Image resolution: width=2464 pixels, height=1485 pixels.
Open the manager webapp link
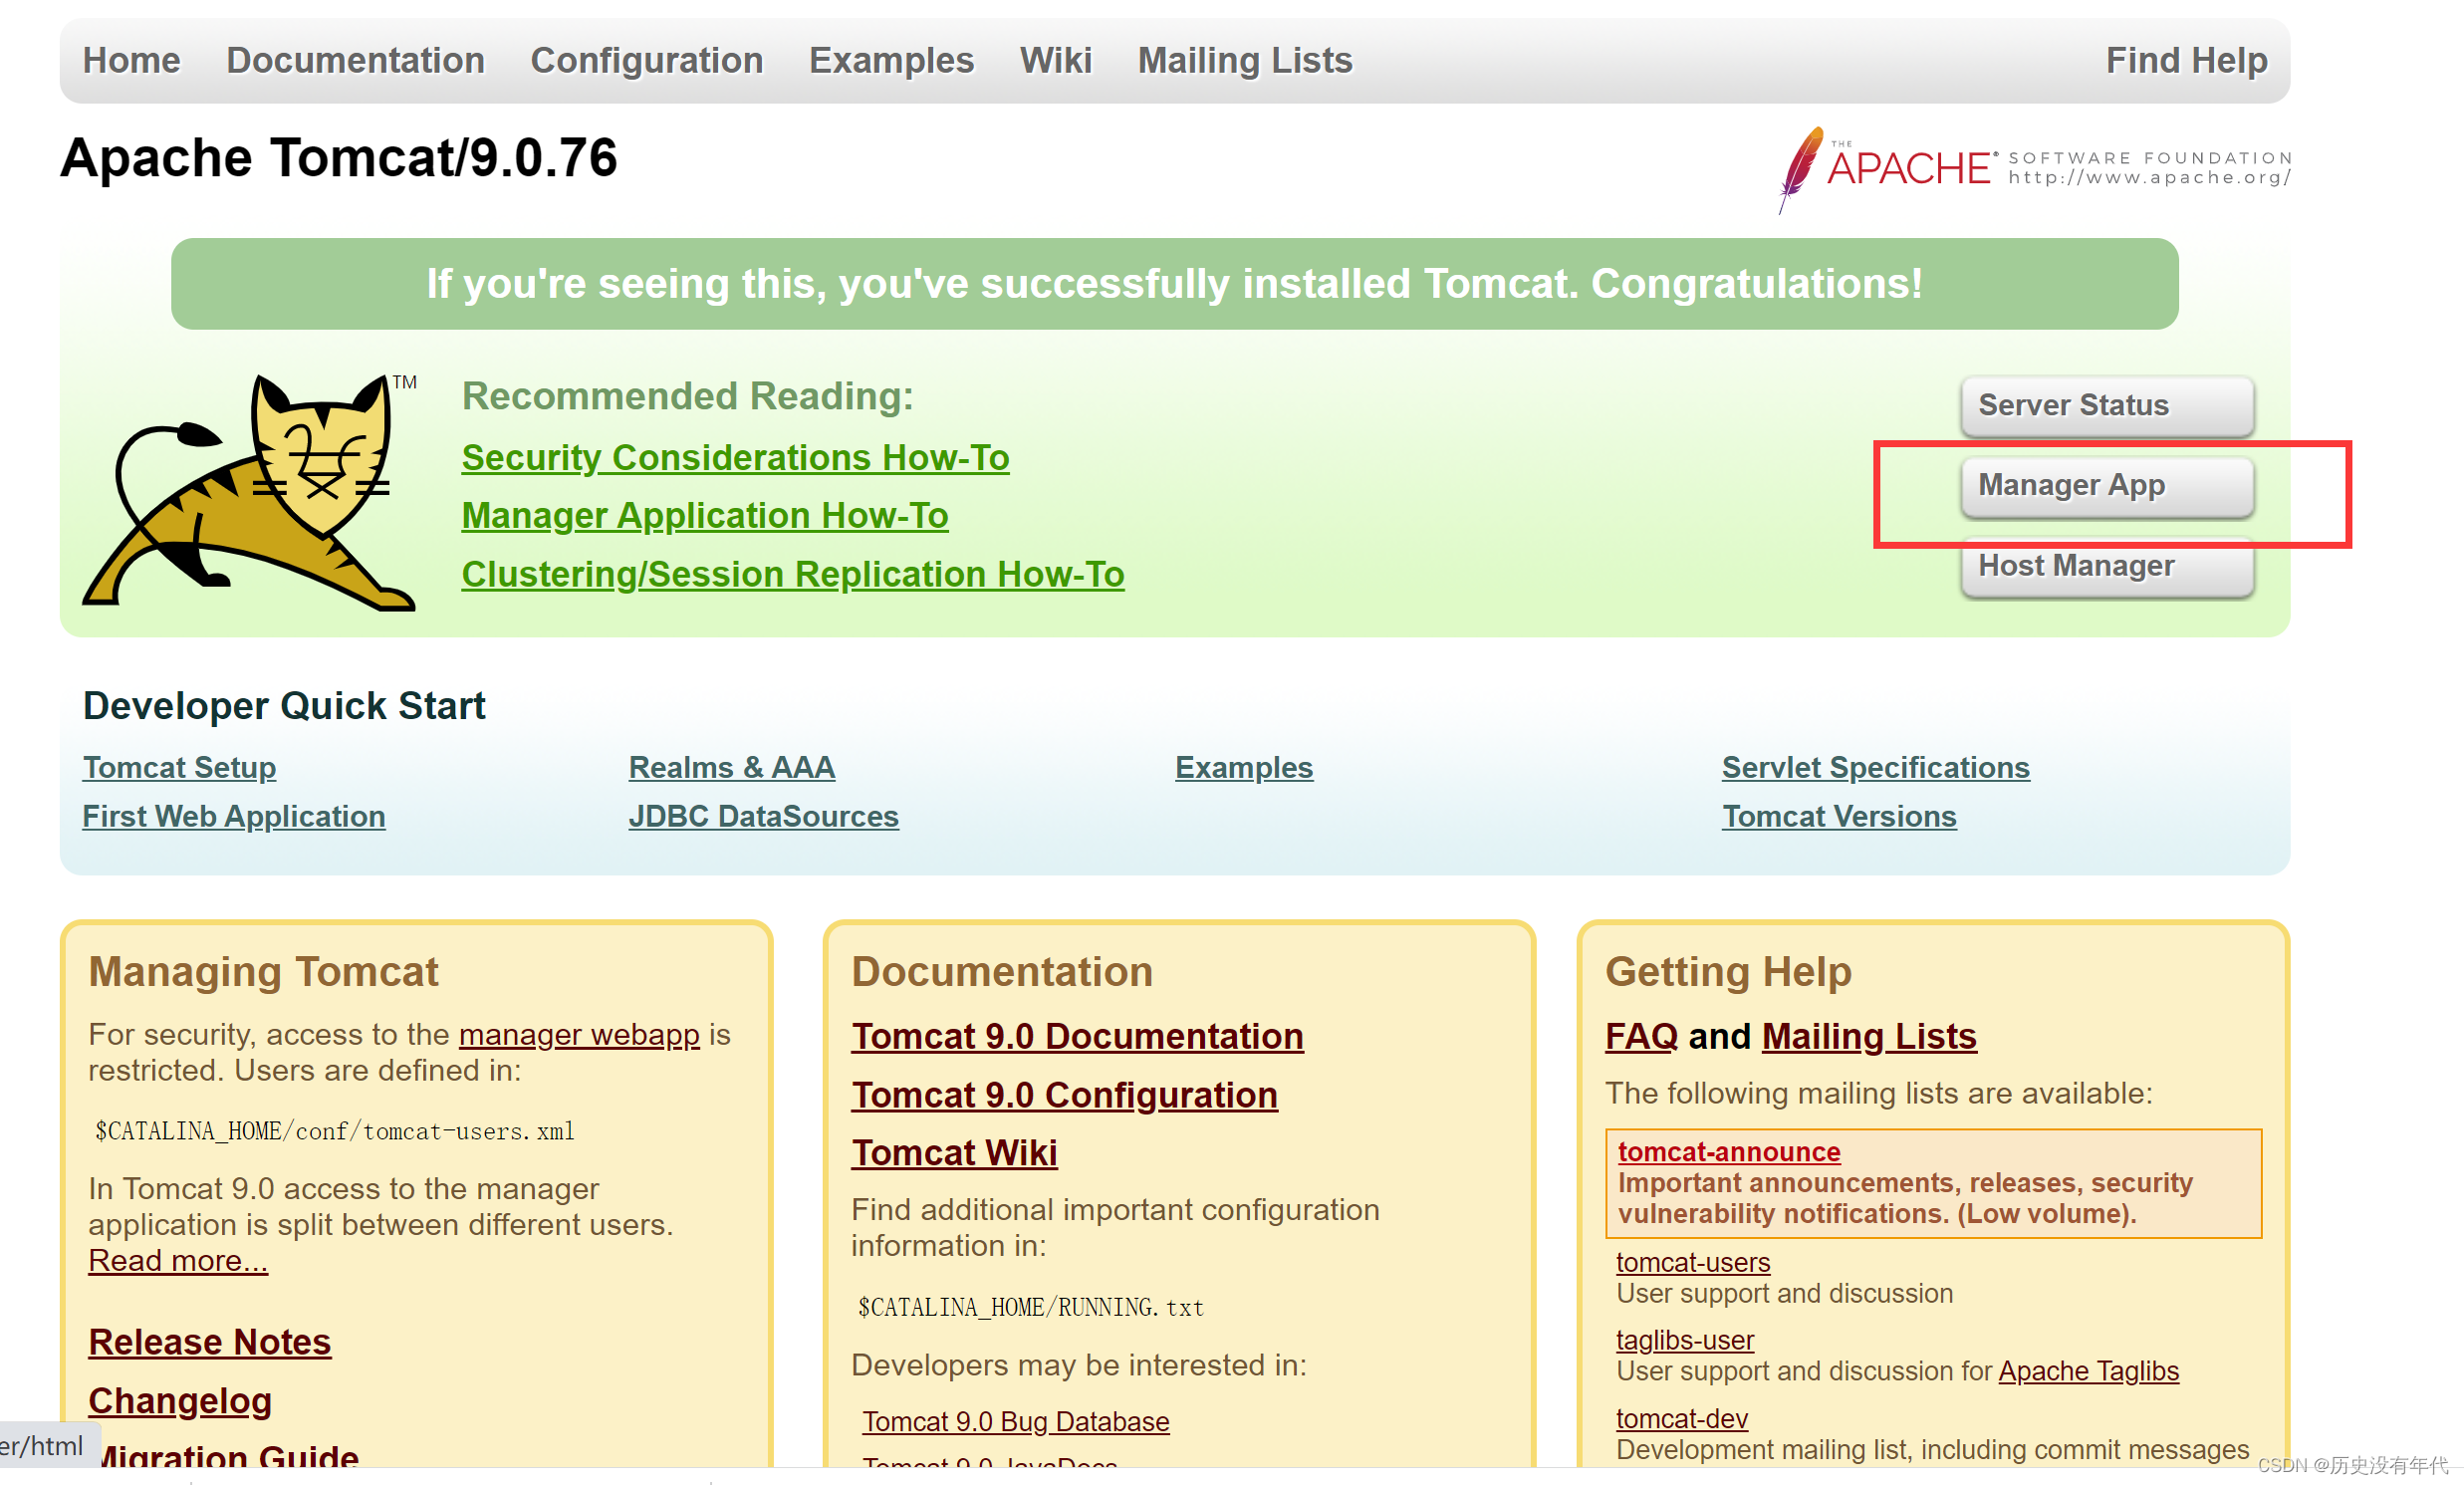[x=579, y=1034]
